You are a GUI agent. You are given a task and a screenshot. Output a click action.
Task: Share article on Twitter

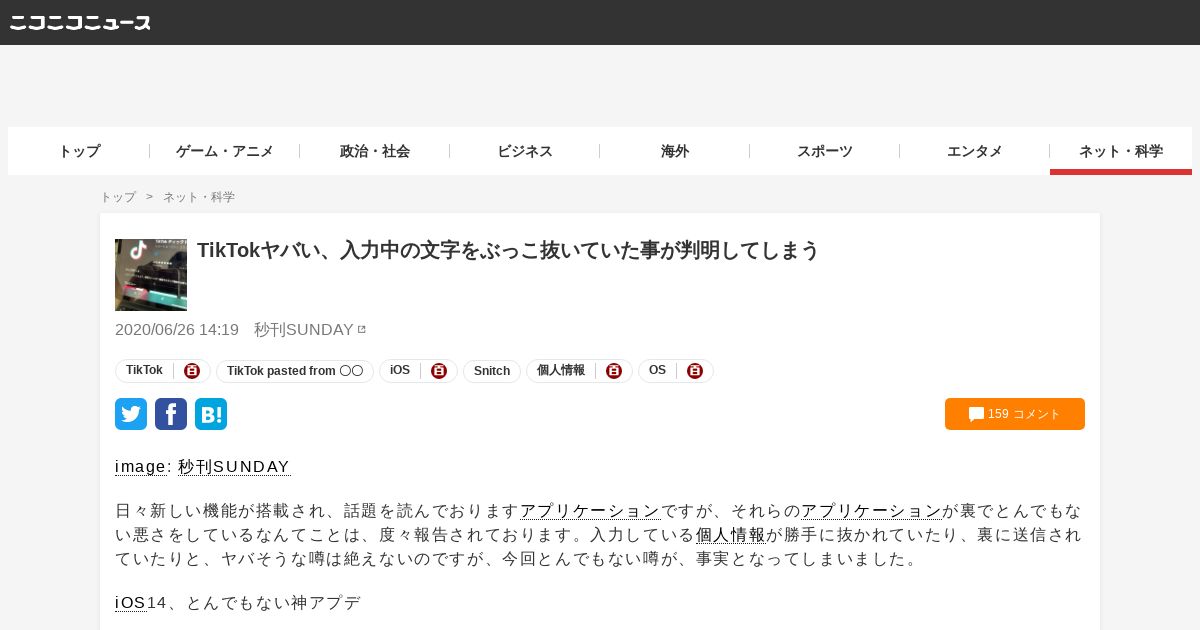tap(131, 414)
